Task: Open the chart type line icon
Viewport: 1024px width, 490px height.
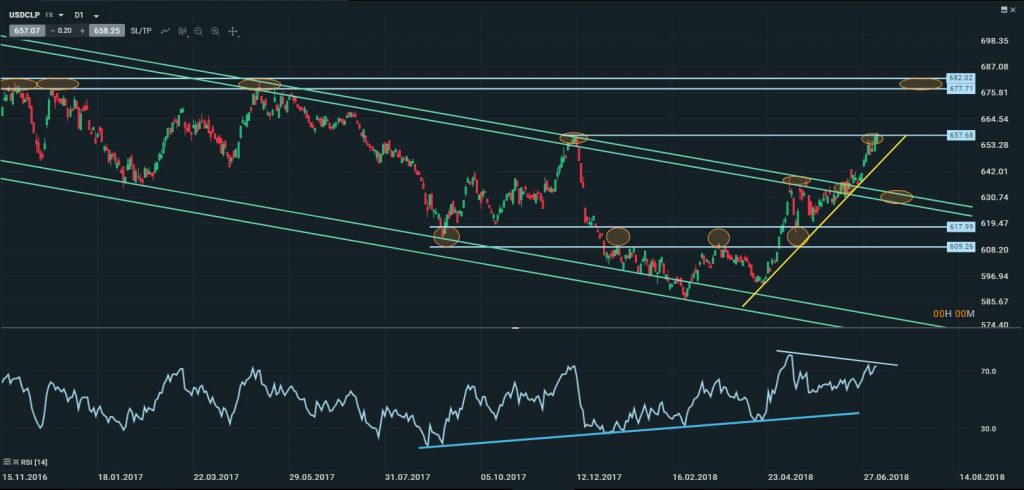Action: click(x=165, y=32)
